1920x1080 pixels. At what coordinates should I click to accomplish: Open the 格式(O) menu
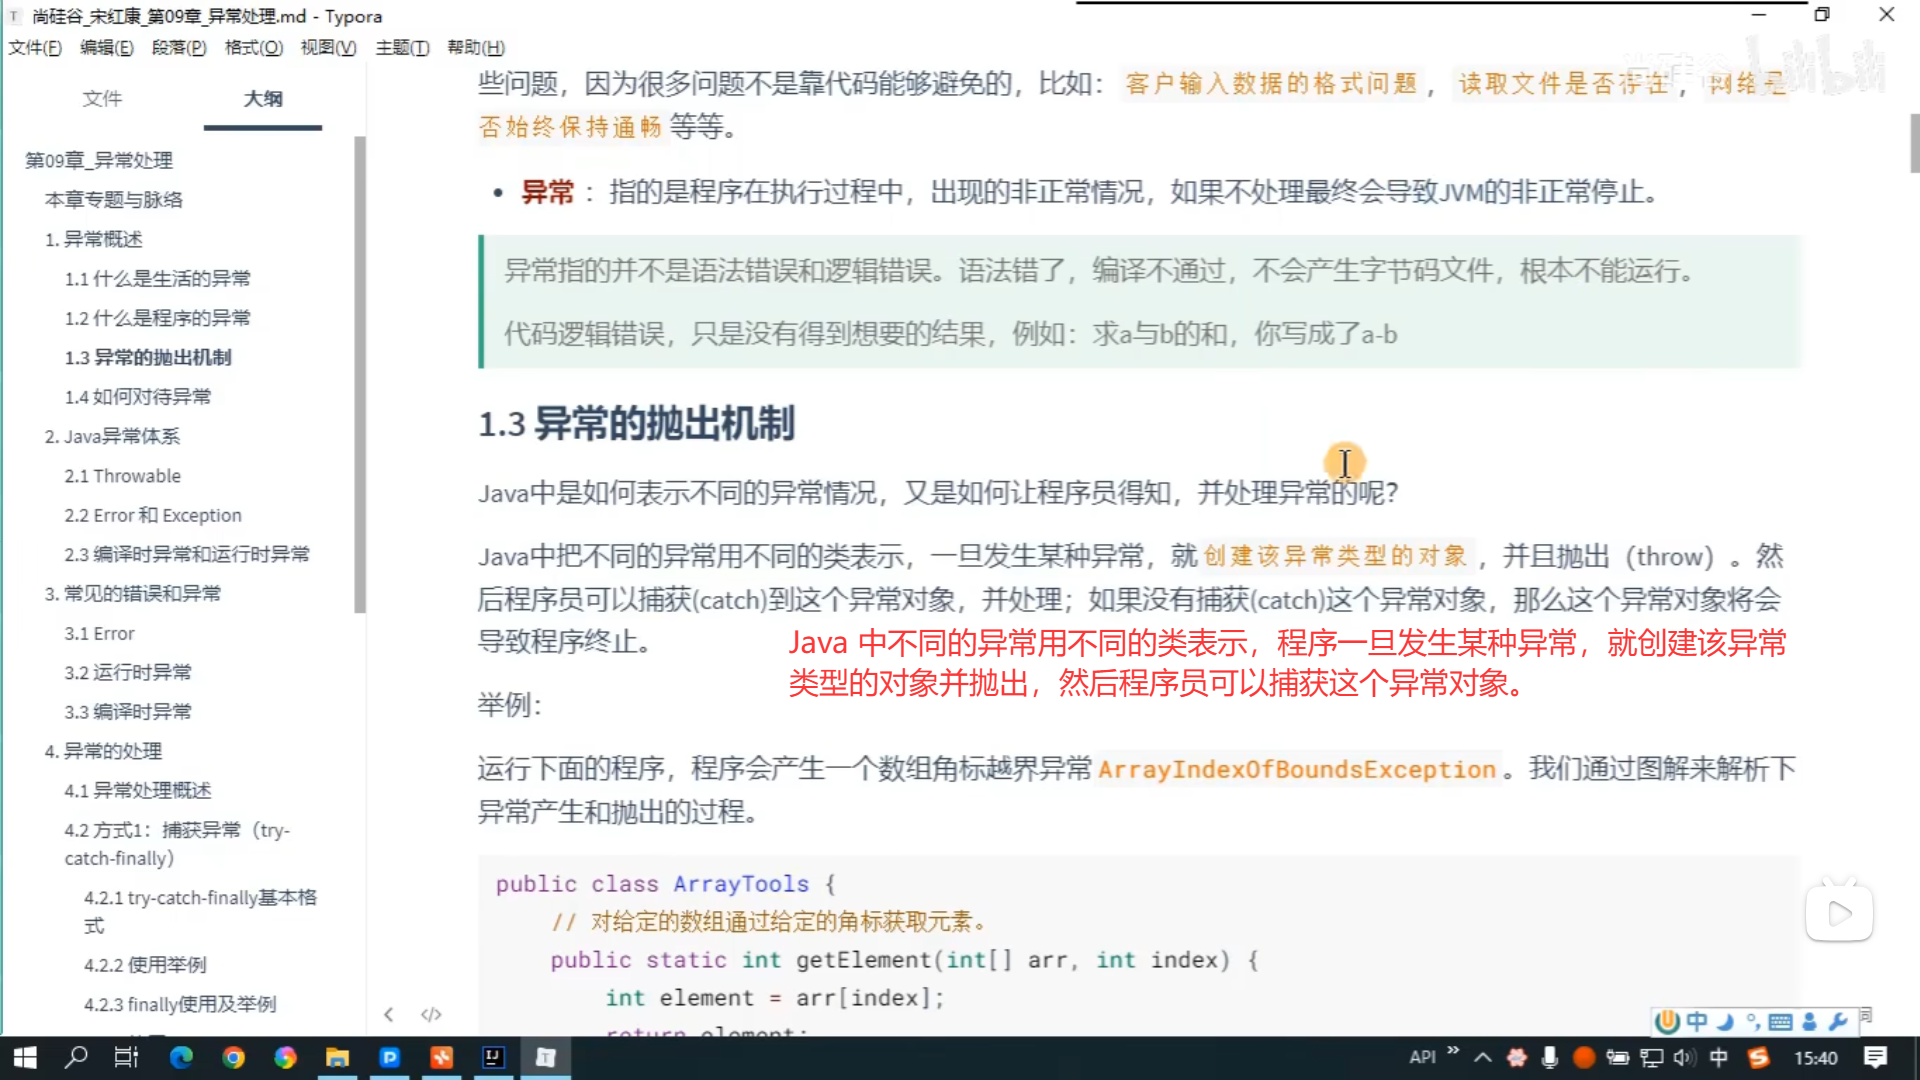point(253,47)
